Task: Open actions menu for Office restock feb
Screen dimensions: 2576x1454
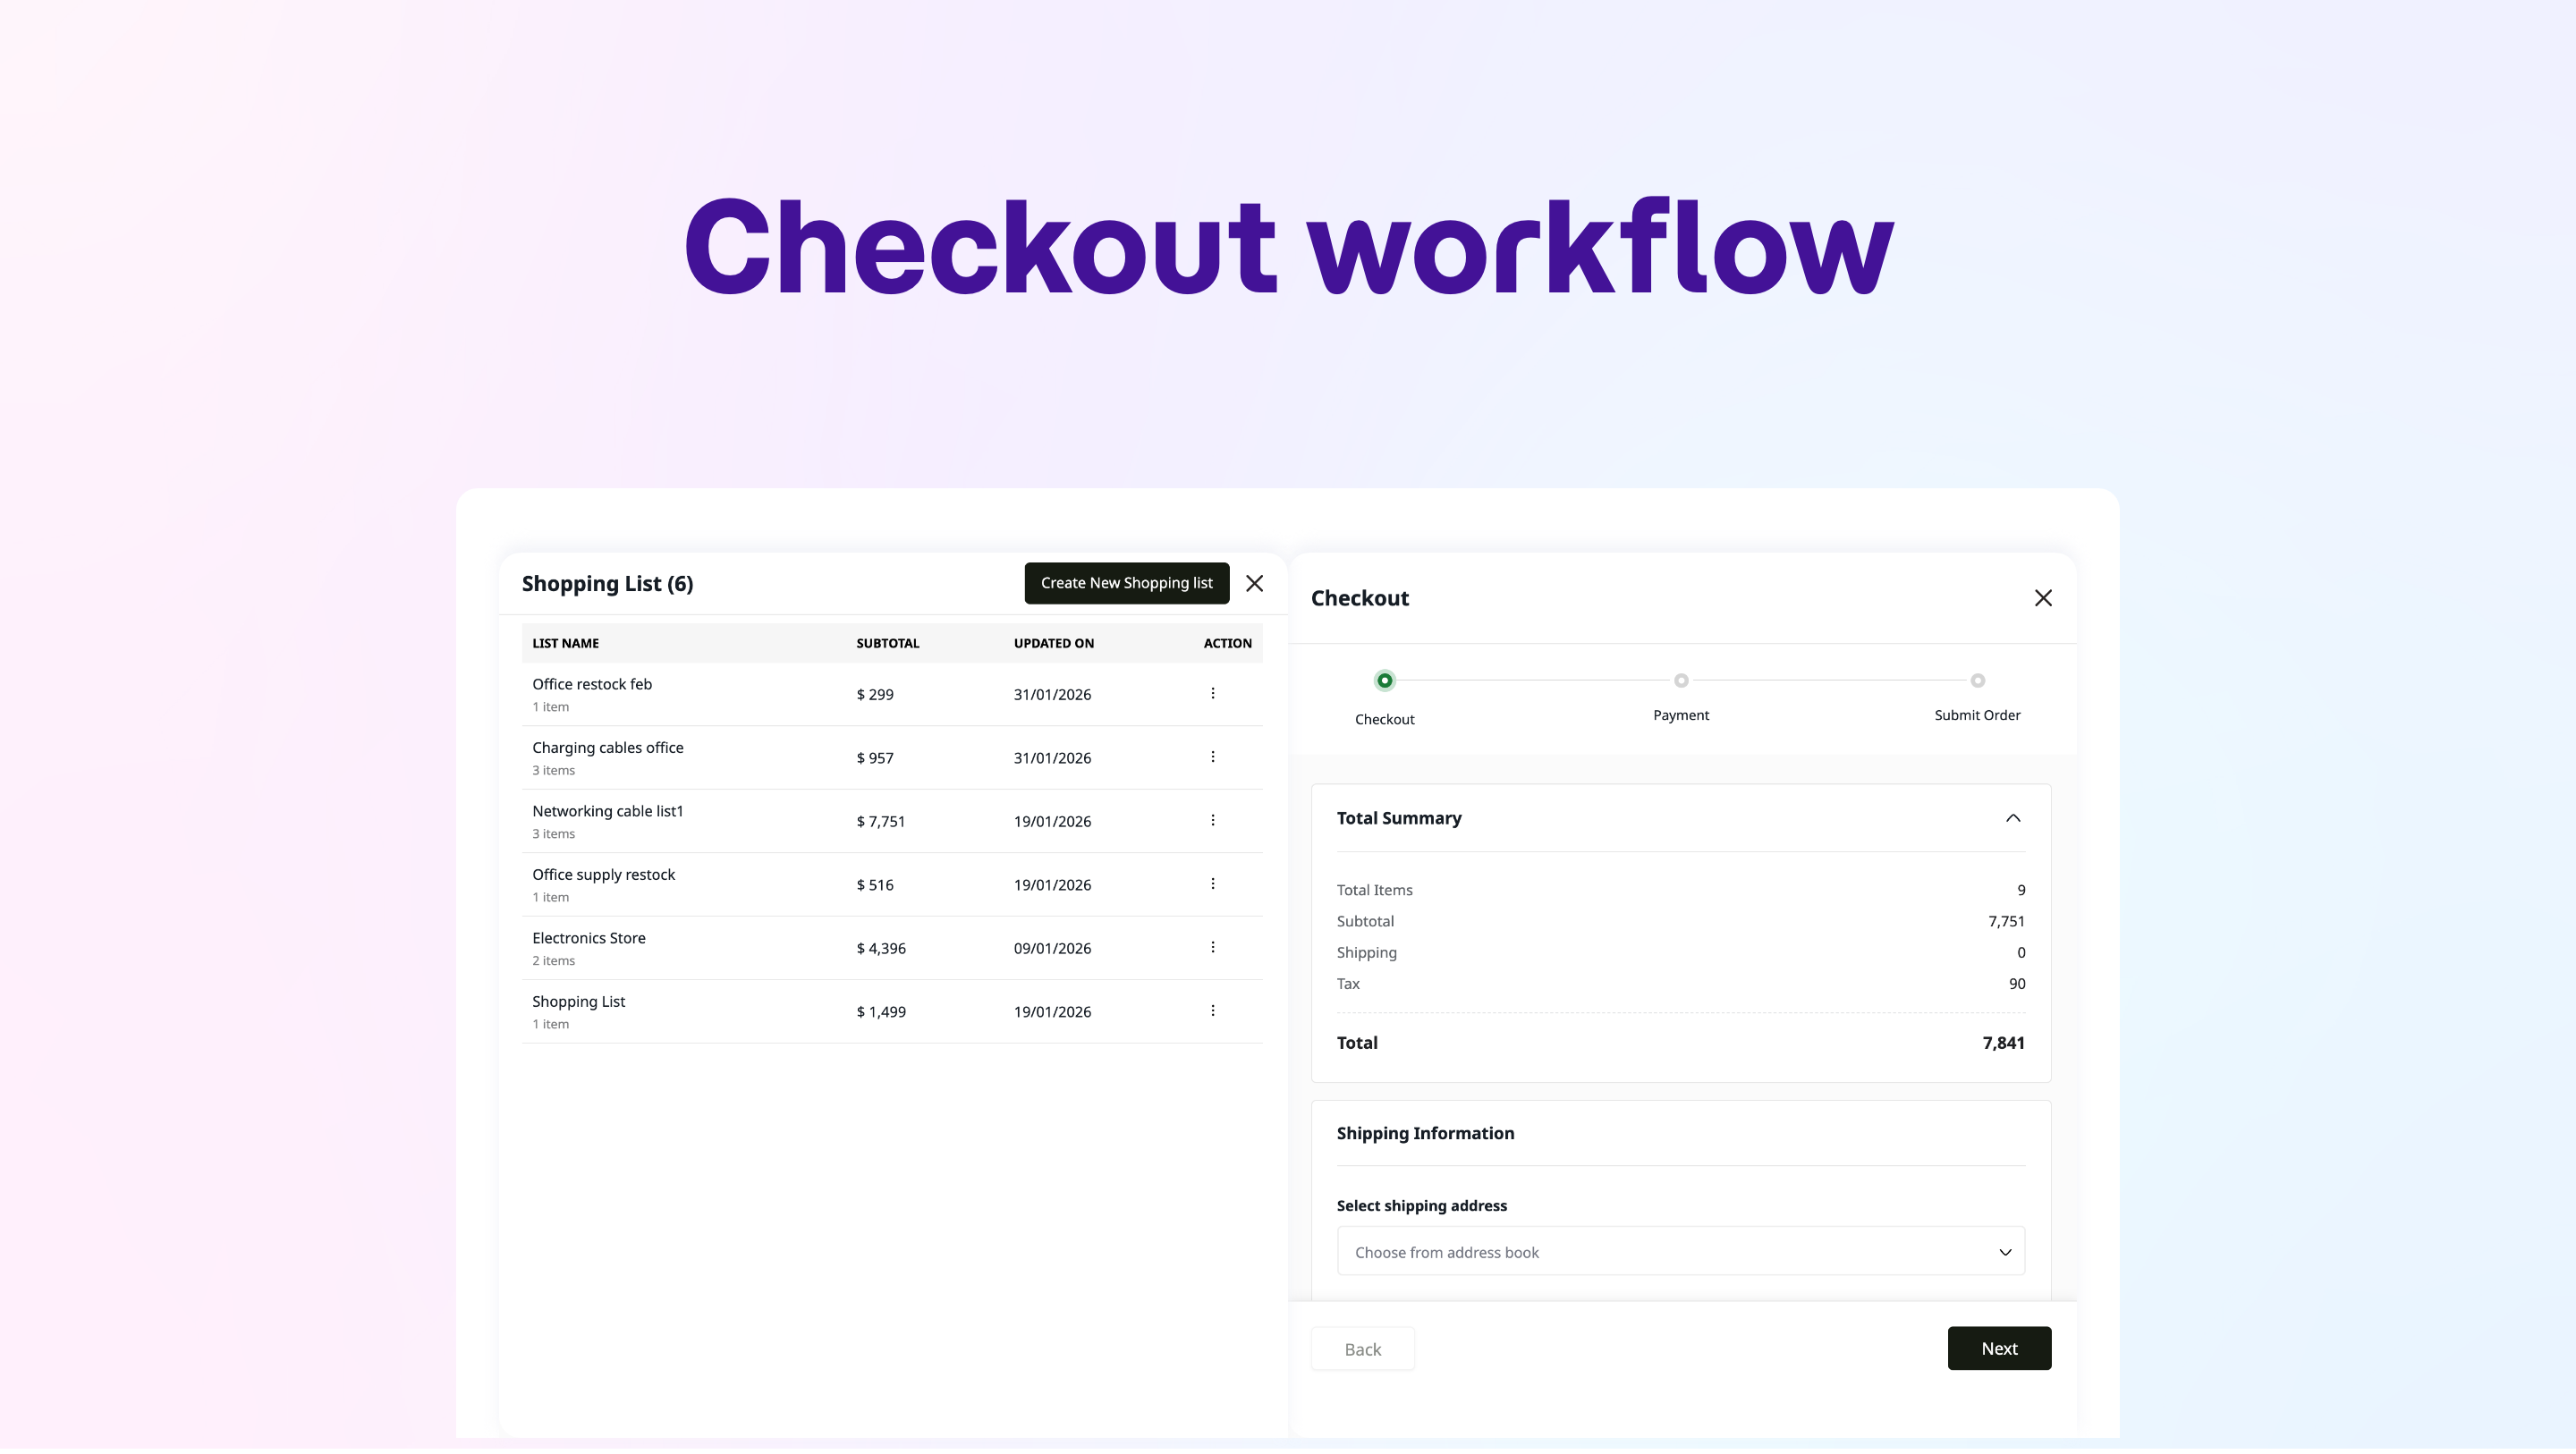Action: point(1213,693)
